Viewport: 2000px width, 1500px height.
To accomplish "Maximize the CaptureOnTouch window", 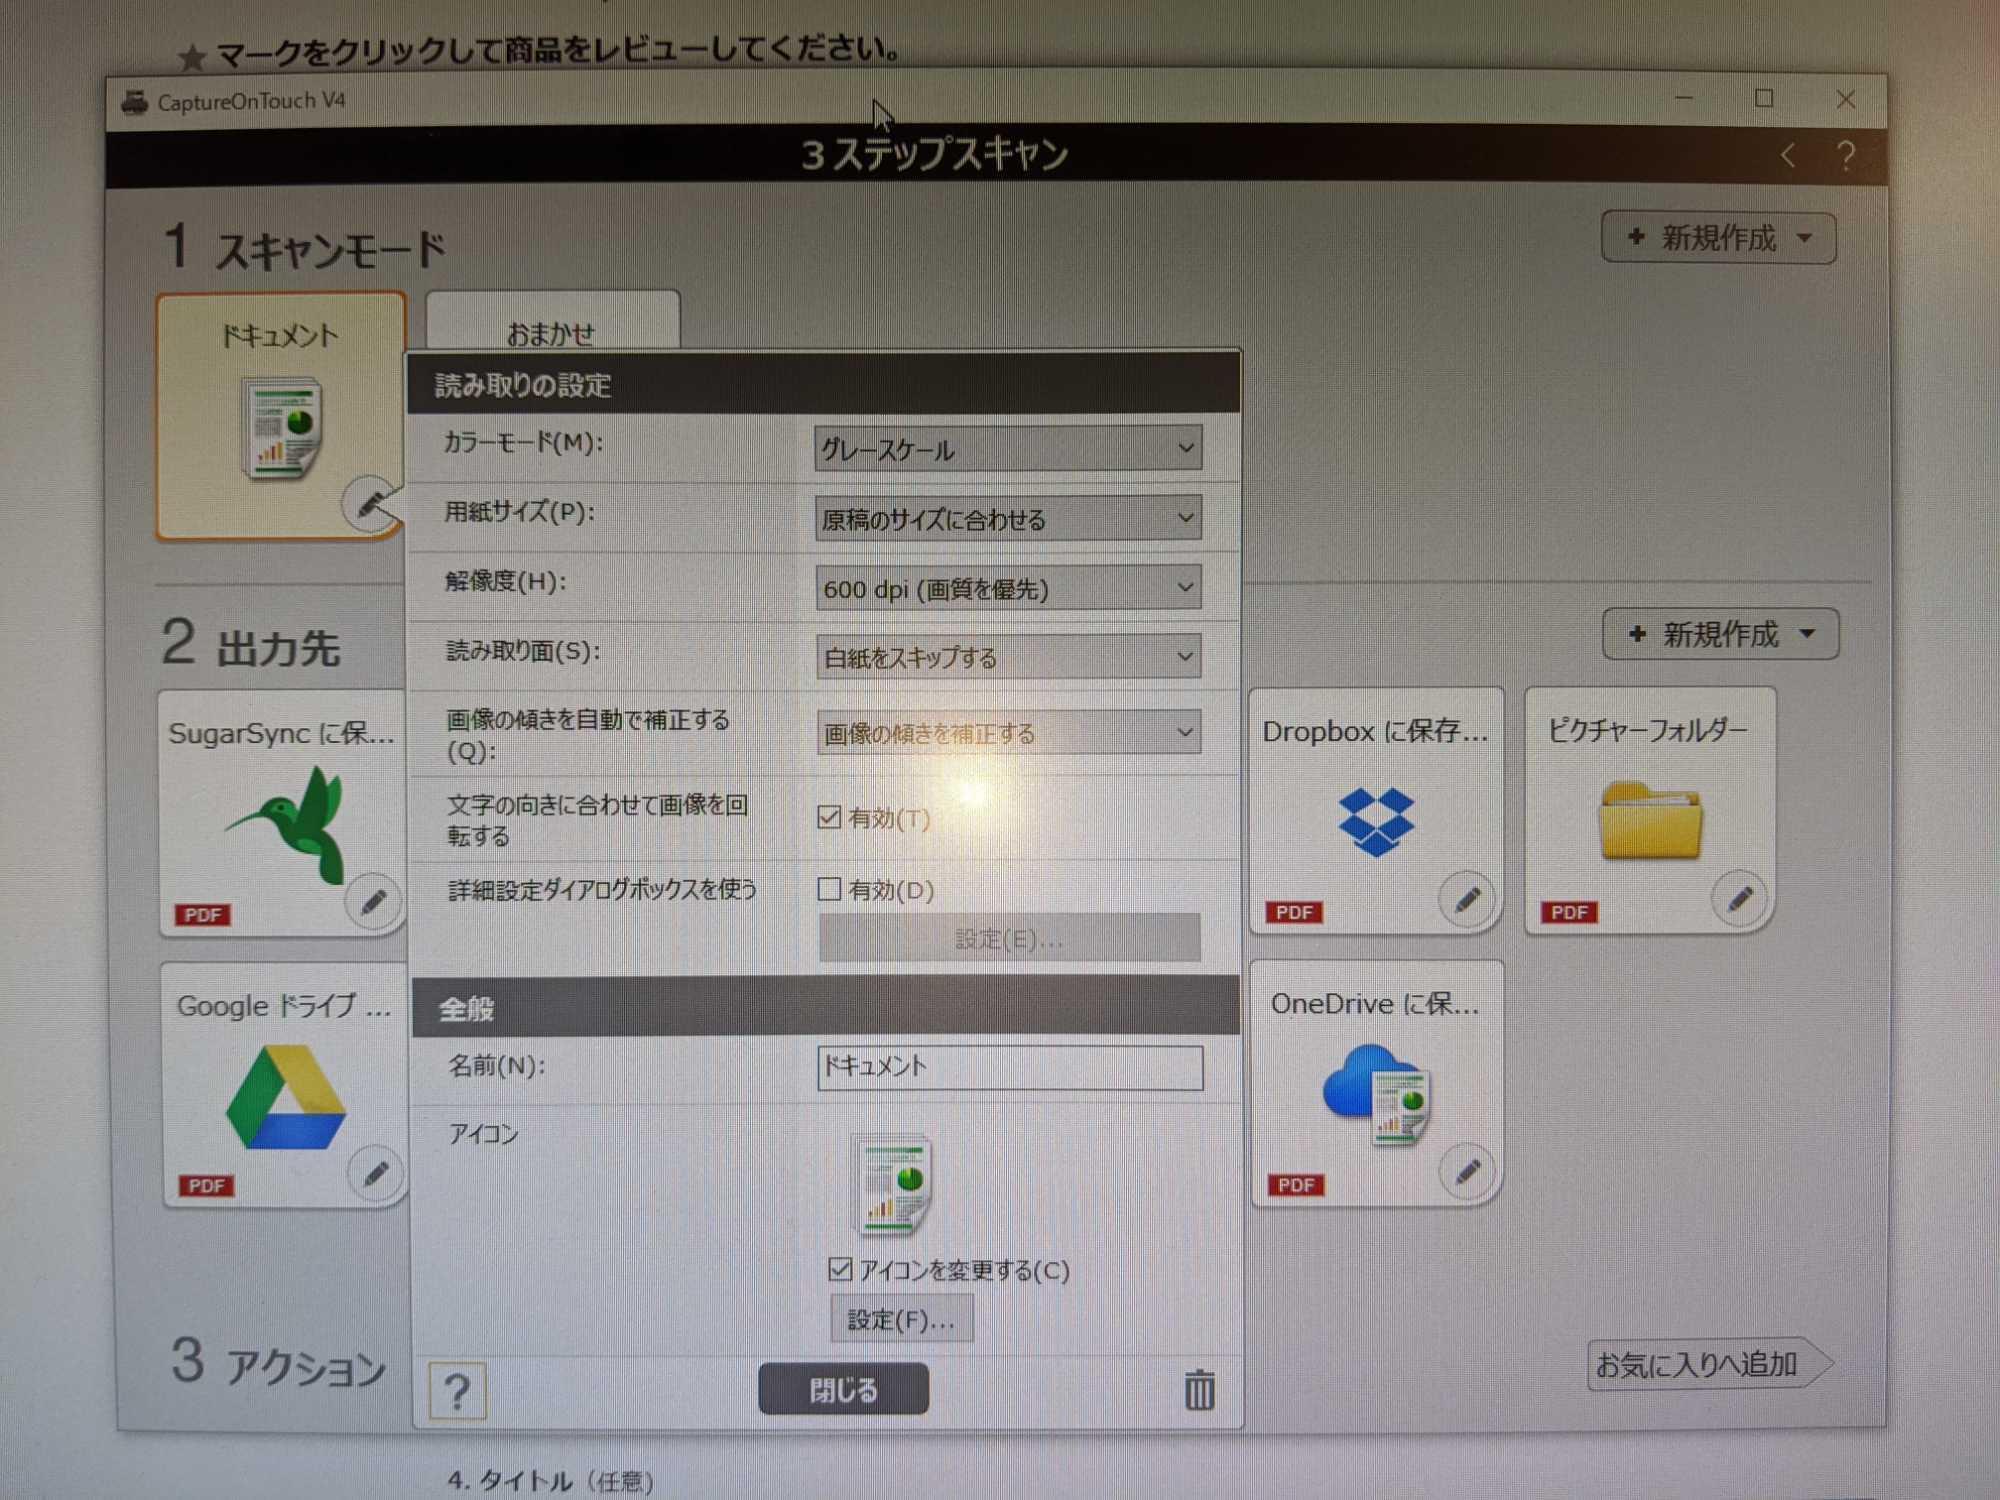I will click(x=1764, y=99).
